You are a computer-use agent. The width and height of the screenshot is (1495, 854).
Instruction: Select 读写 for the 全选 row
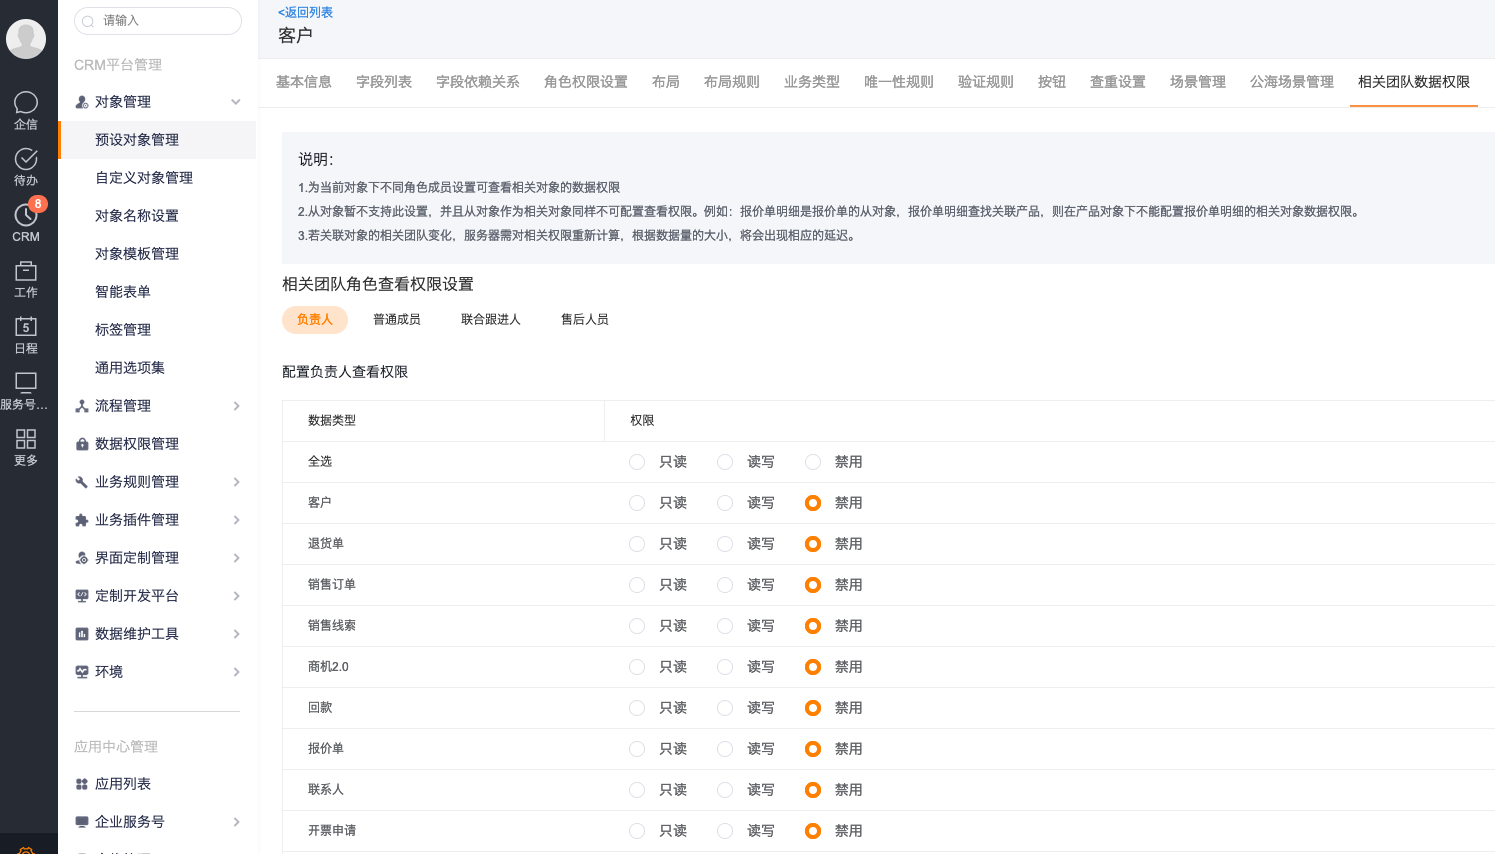pos(725,462)
